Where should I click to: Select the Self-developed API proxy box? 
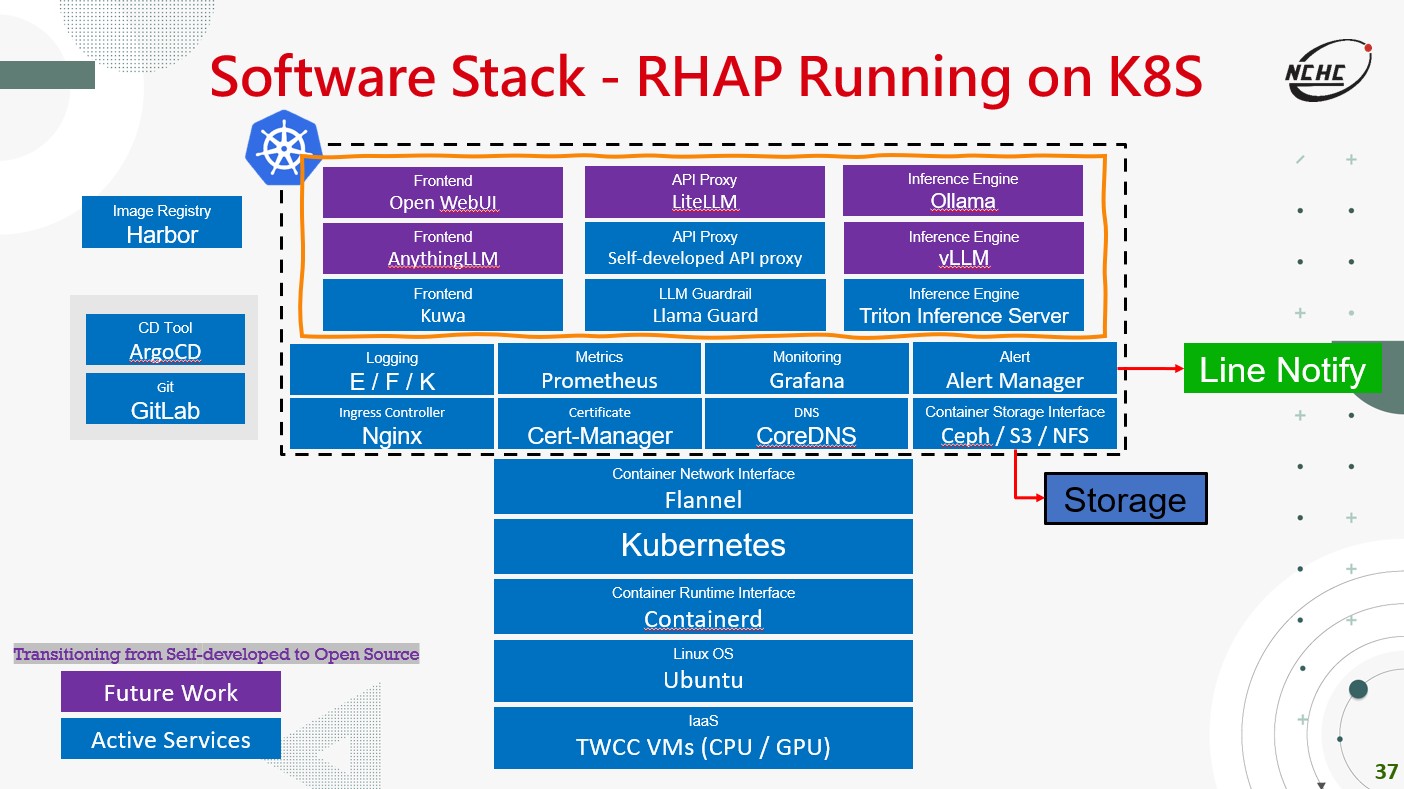(705, 248)
